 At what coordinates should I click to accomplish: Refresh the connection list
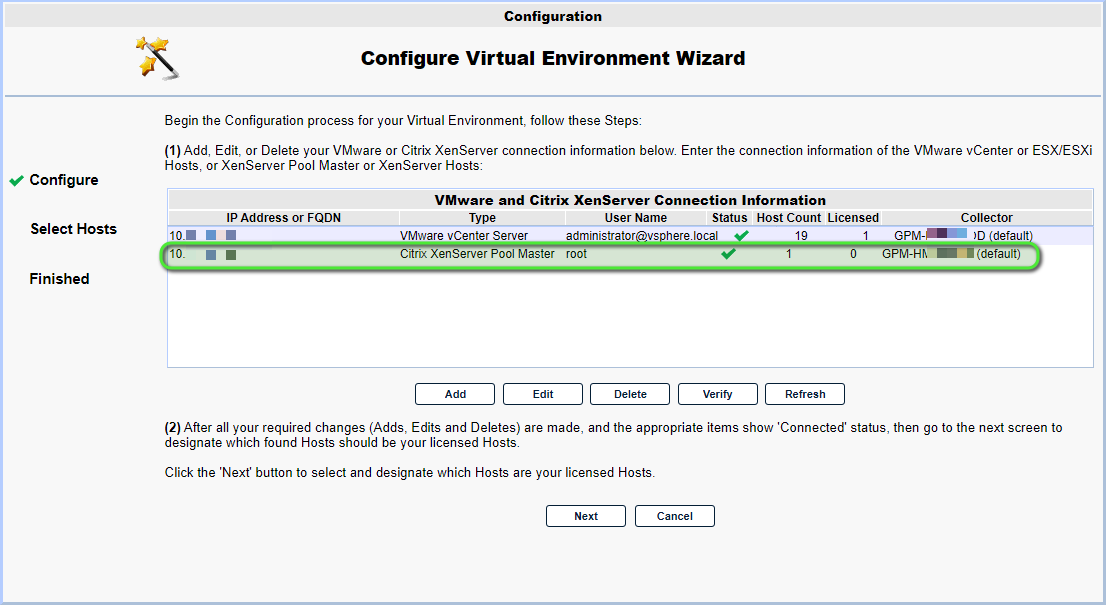click(805, 394)
